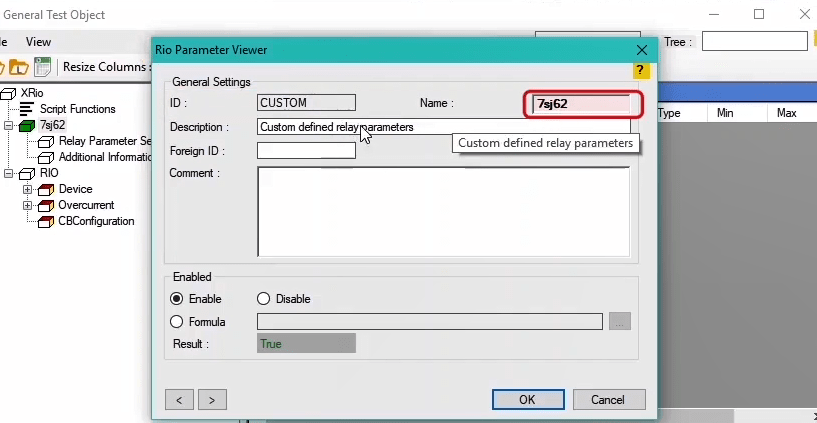Expand the Device tree node
Viewport: 817px width, 423px height.
[28, 189]
